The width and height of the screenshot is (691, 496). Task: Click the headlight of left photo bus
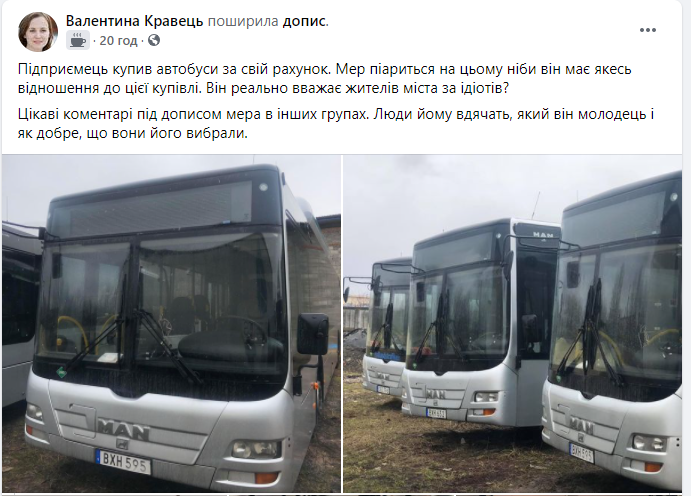pos(256,449)
